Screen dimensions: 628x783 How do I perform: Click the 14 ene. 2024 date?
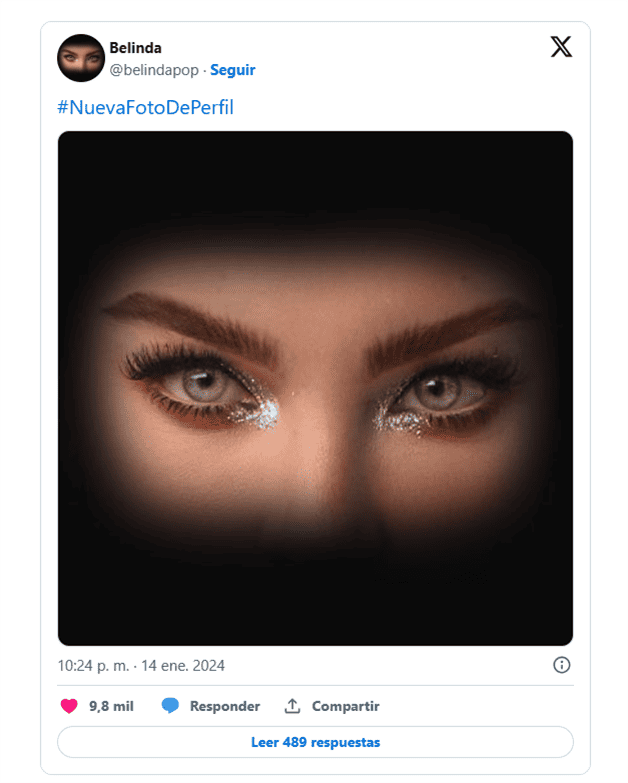pyautogui.click(x=183, y=665)
